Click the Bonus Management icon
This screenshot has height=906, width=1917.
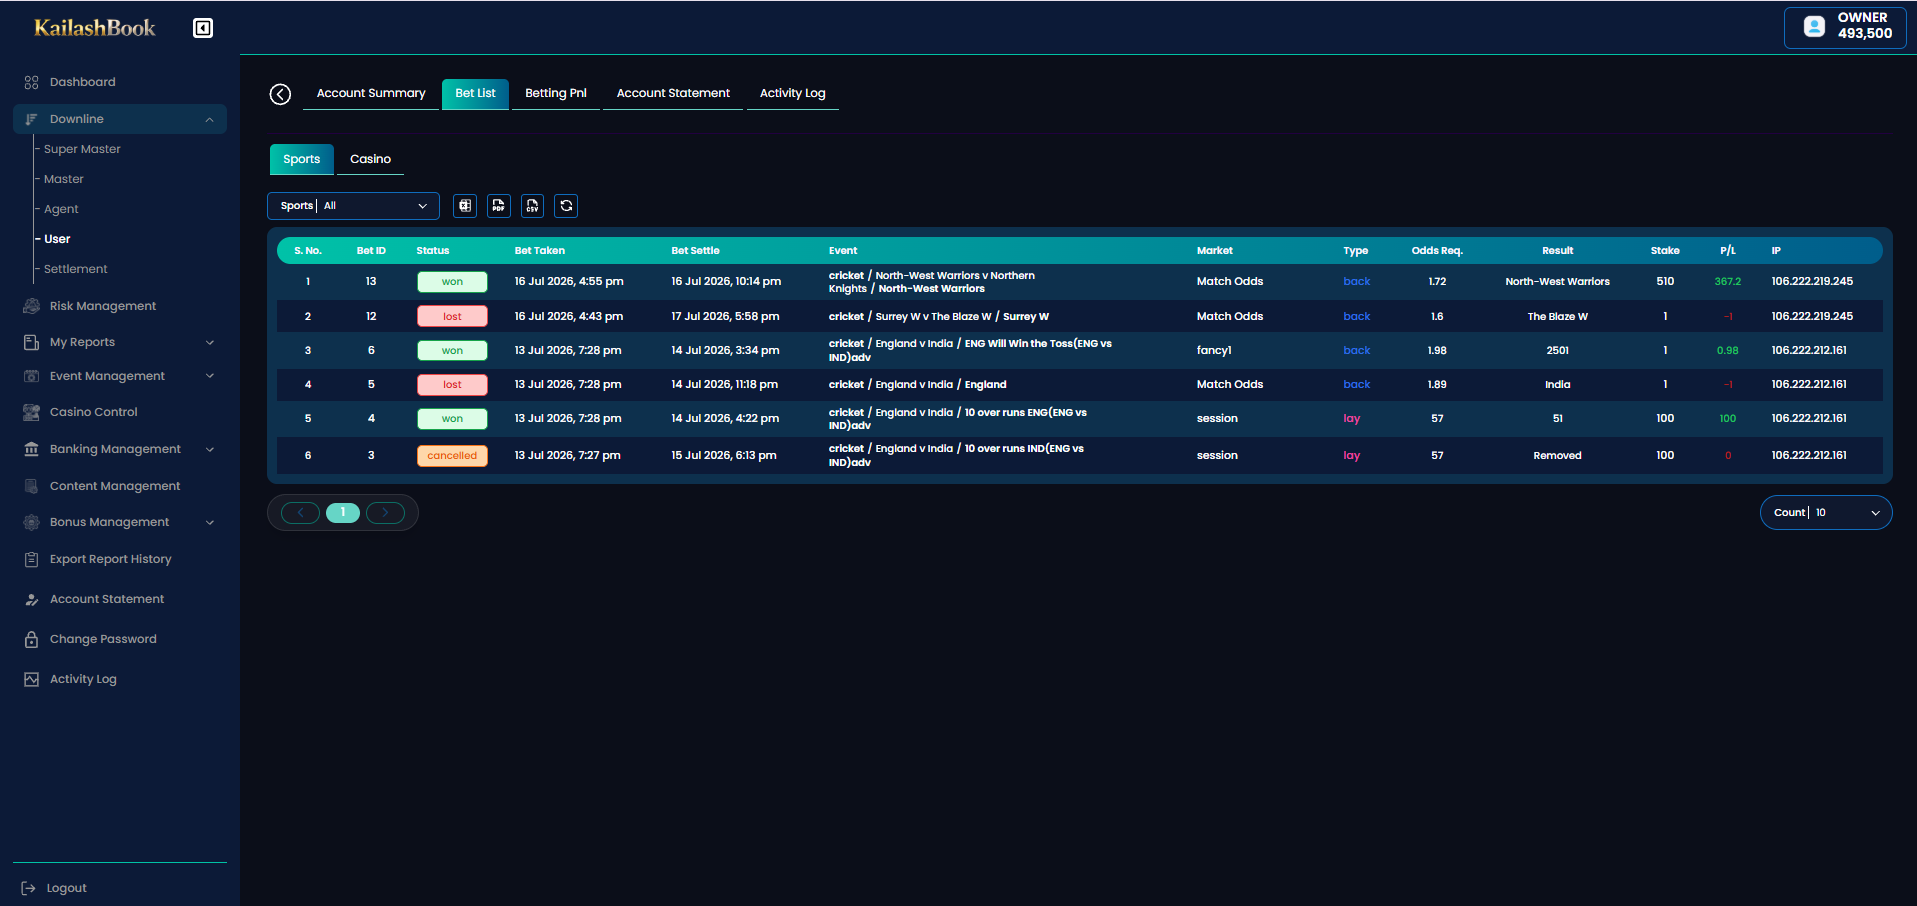coord(32,522)
